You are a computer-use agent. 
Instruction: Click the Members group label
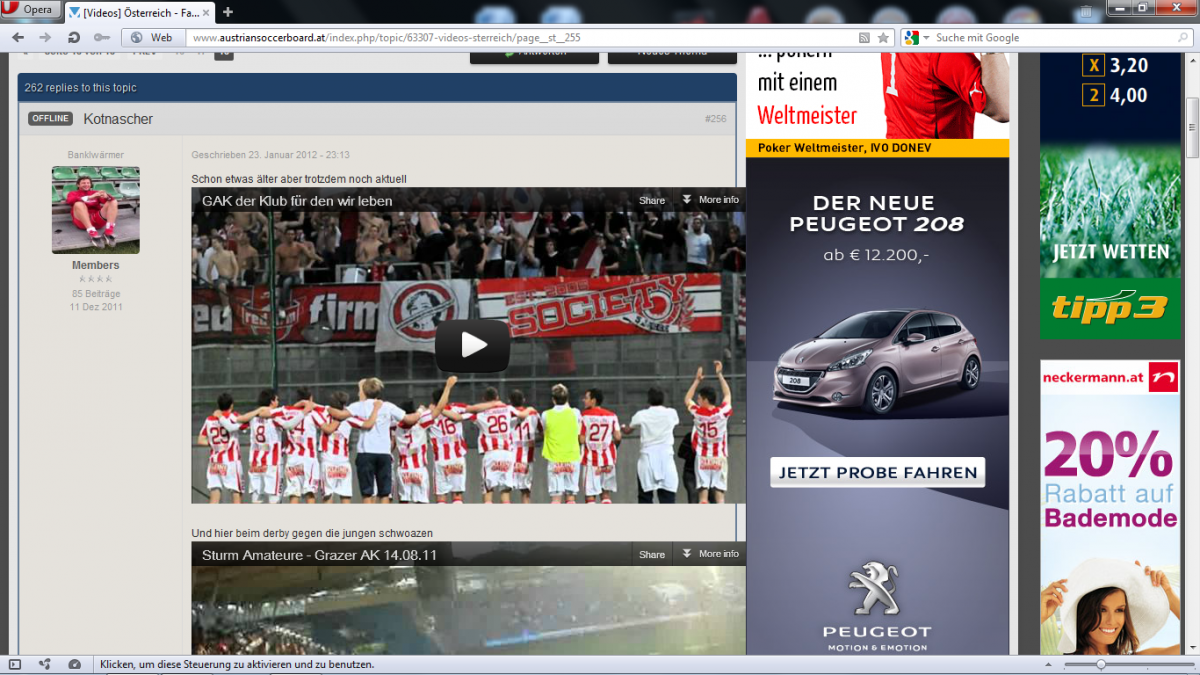[x=95, y=265]
